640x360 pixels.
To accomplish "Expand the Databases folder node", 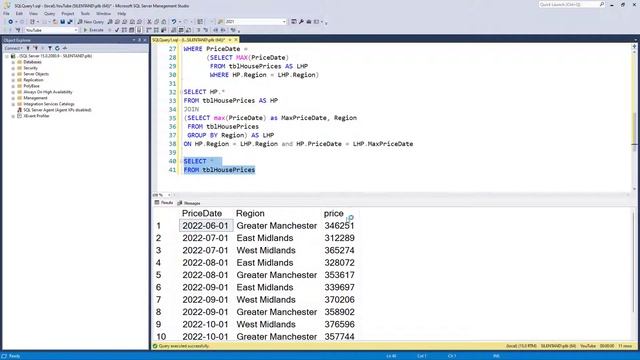I will 13,62.
